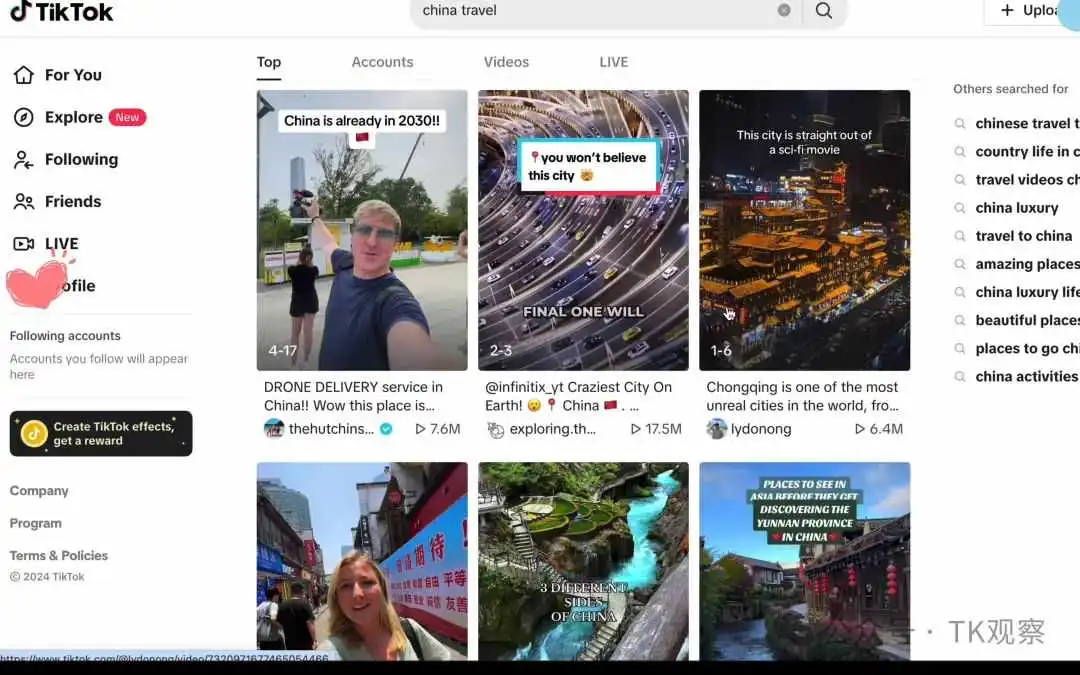1080x675 pixels.
Task: Click the lydonong avatar icon
Action: pos(716,429)
